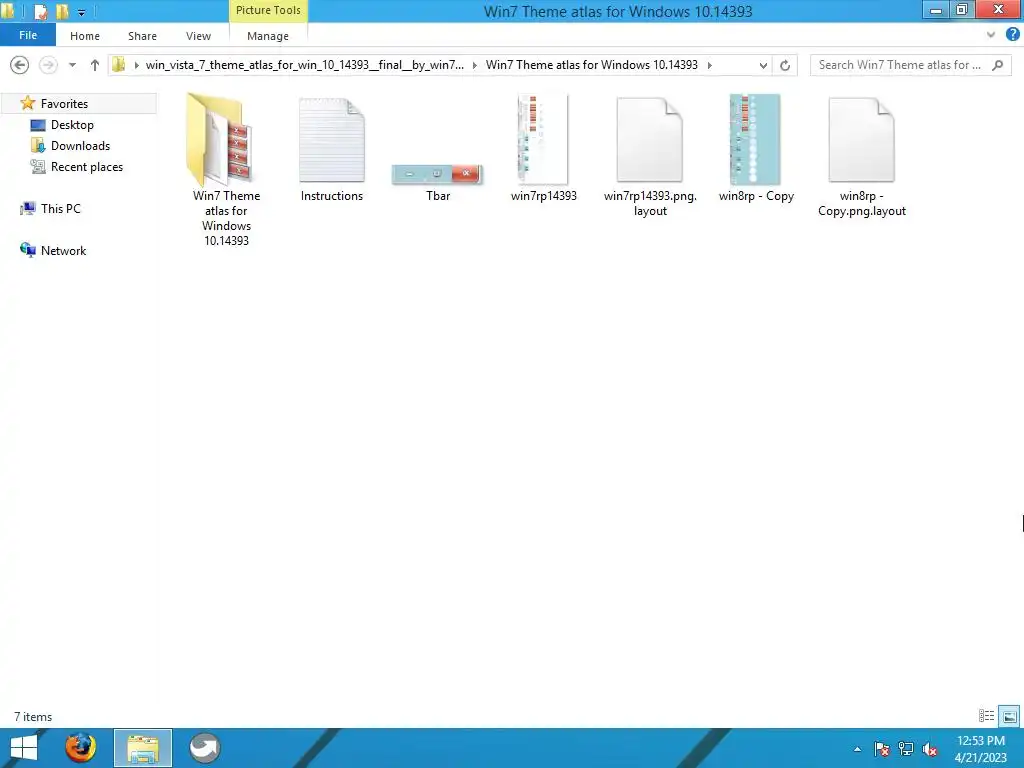Refresh the current folder view
The height and width of the screenshot is (768, 1024).
(x=785, y=65)
